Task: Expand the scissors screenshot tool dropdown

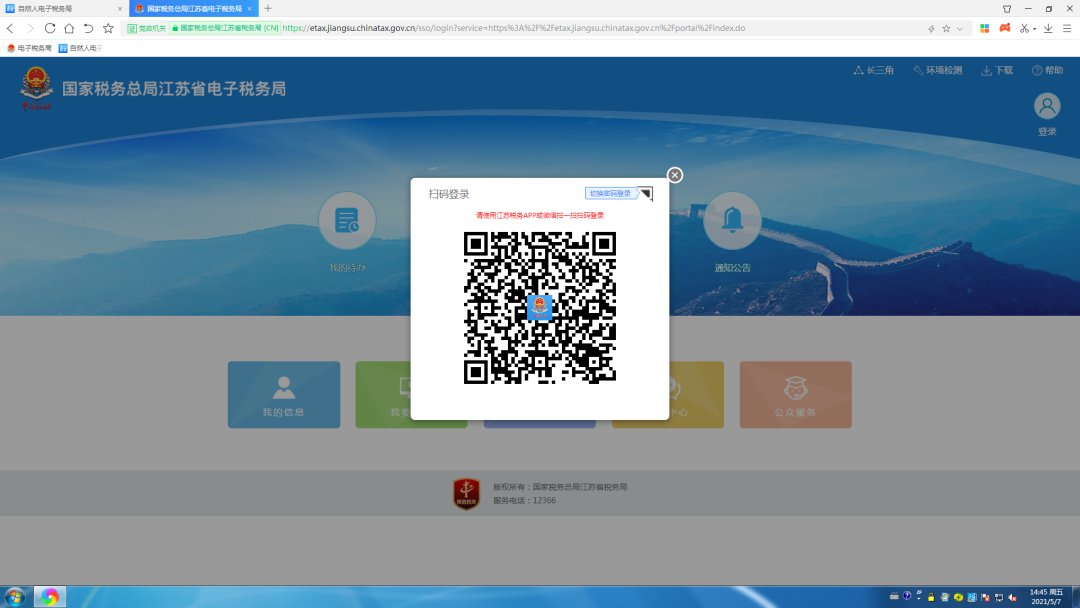Action: point(1034,29)
